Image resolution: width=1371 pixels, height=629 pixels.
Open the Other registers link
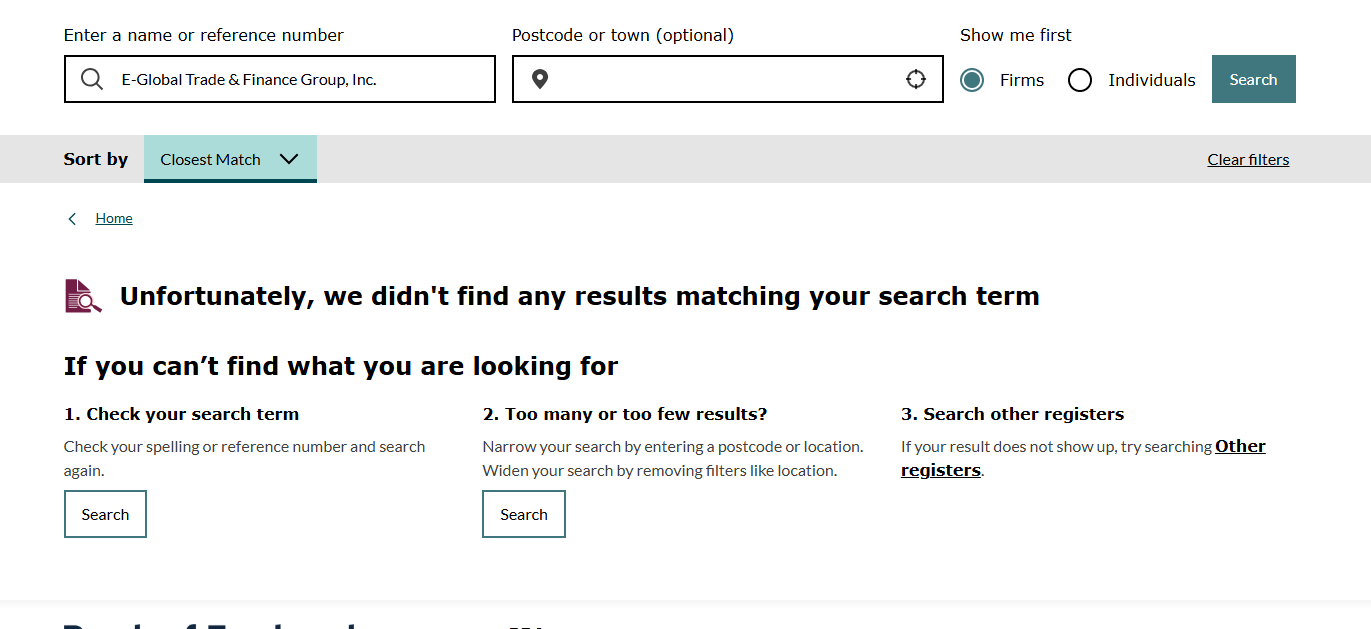(x=1239, y=447)
